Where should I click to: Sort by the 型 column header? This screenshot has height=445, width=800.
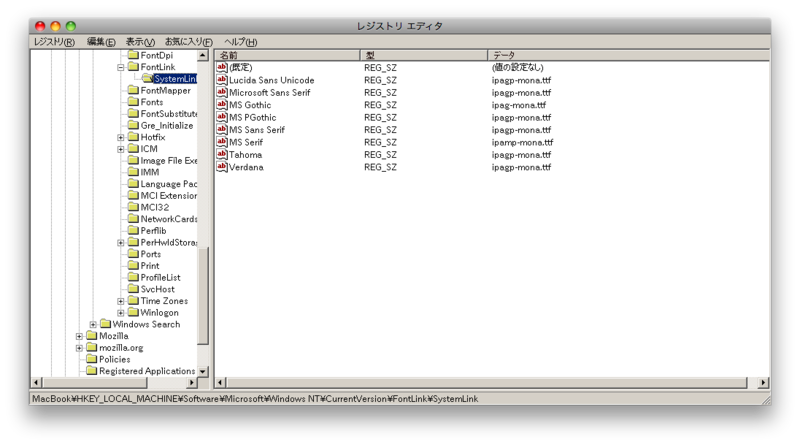424,55
